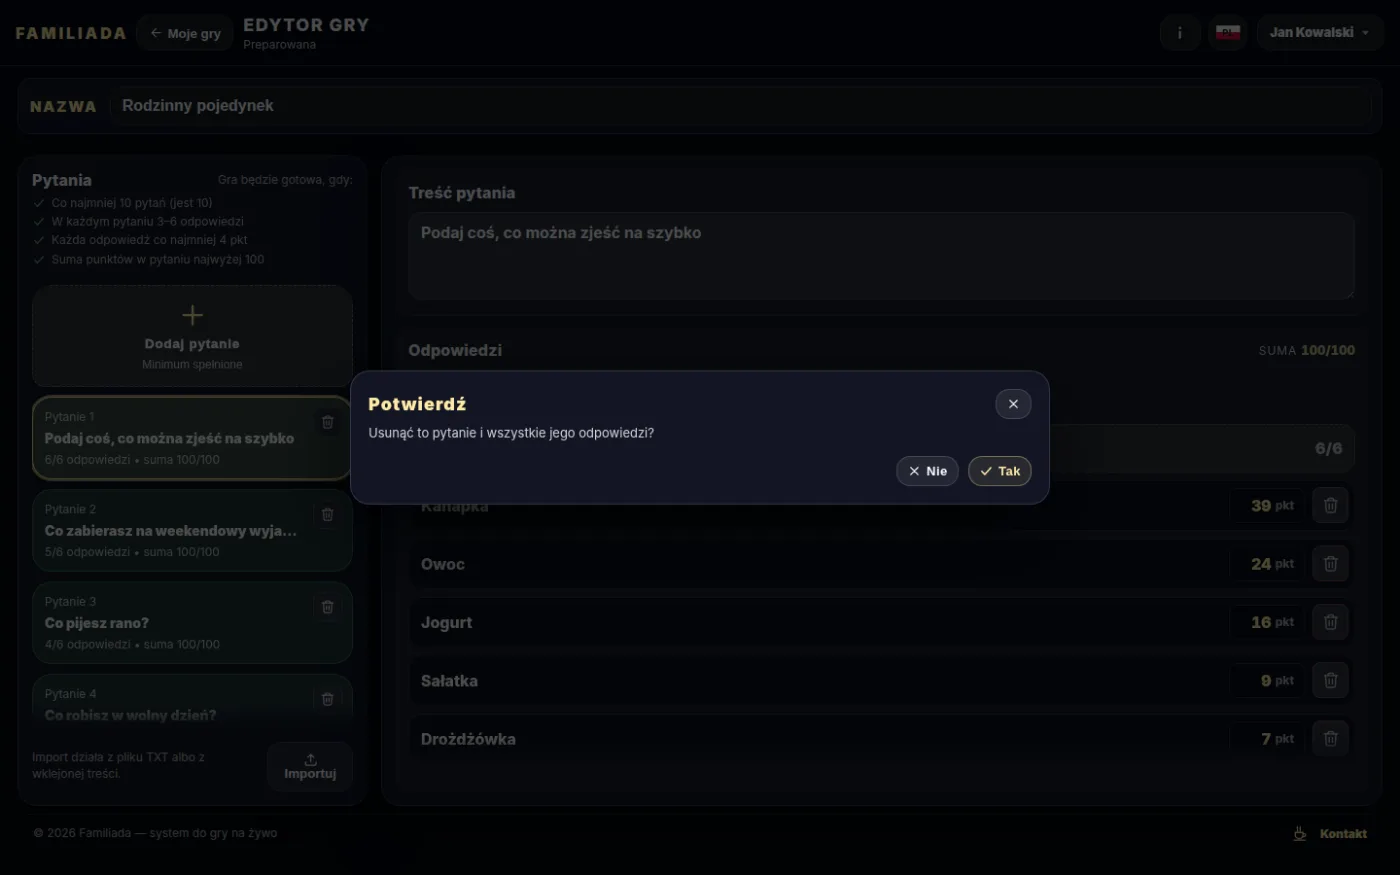
Task: Go back via Moje gry button
Action: [185, 33]
